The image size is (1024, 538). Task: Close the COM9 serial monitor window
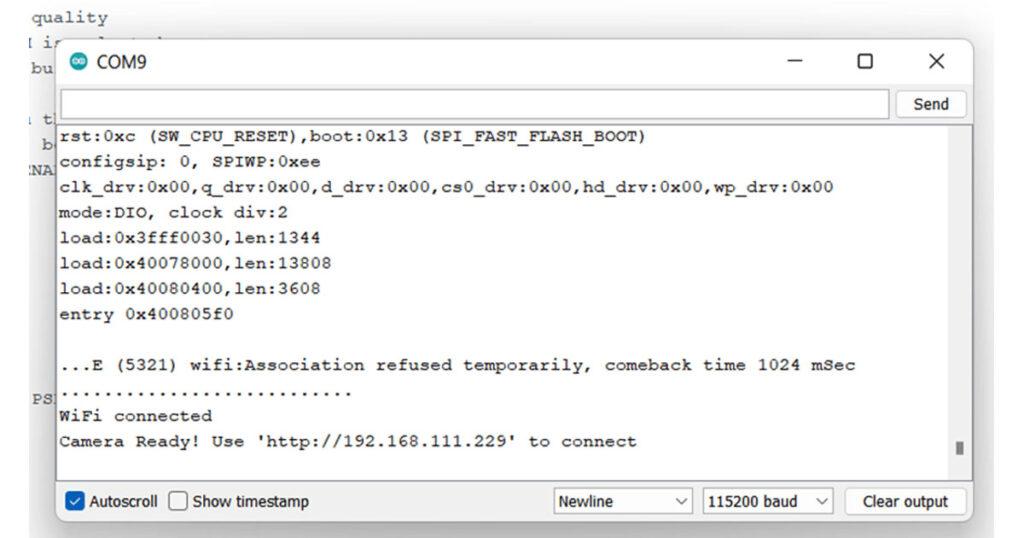coord(936,62)
